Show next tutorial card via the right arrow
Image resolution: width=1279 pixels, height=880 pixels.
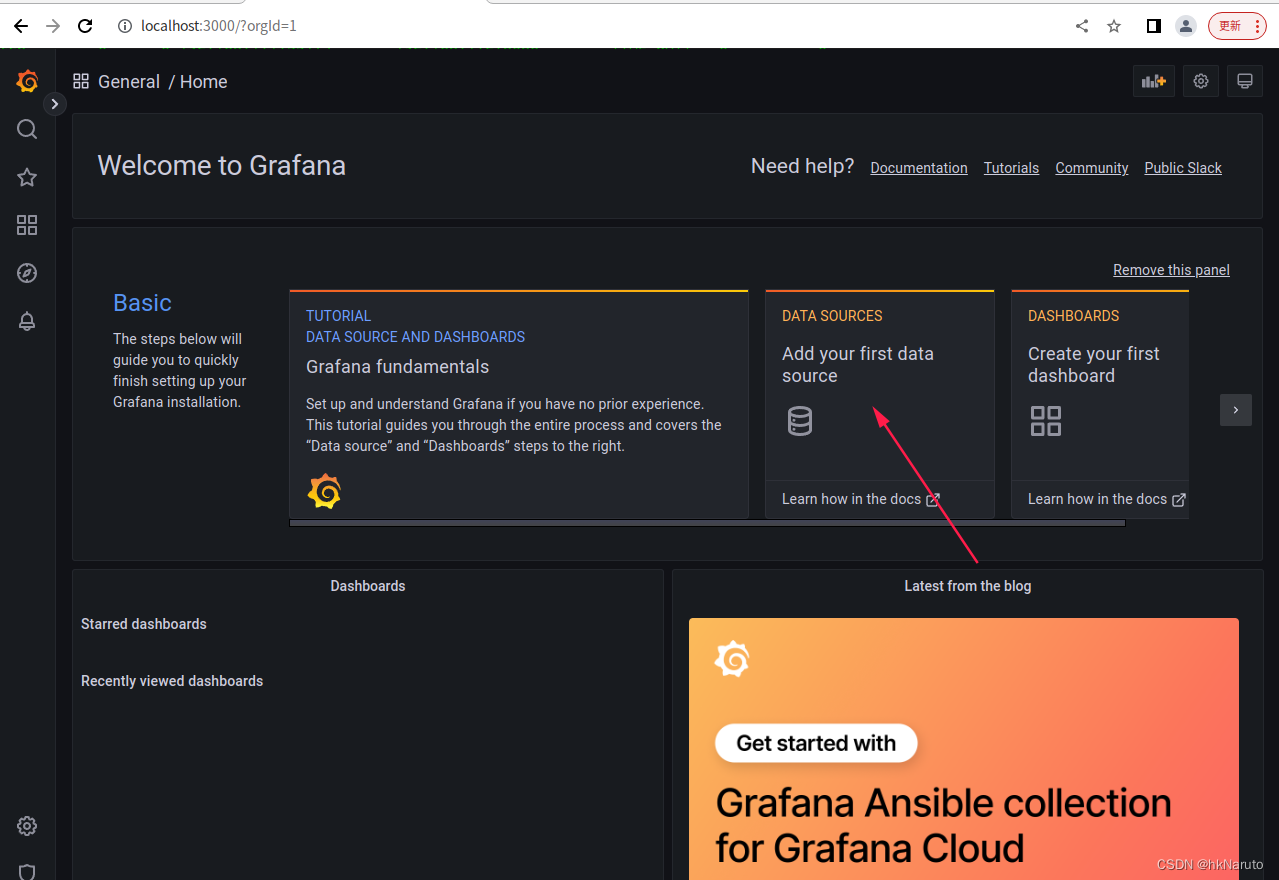[x=1235, y=410]
